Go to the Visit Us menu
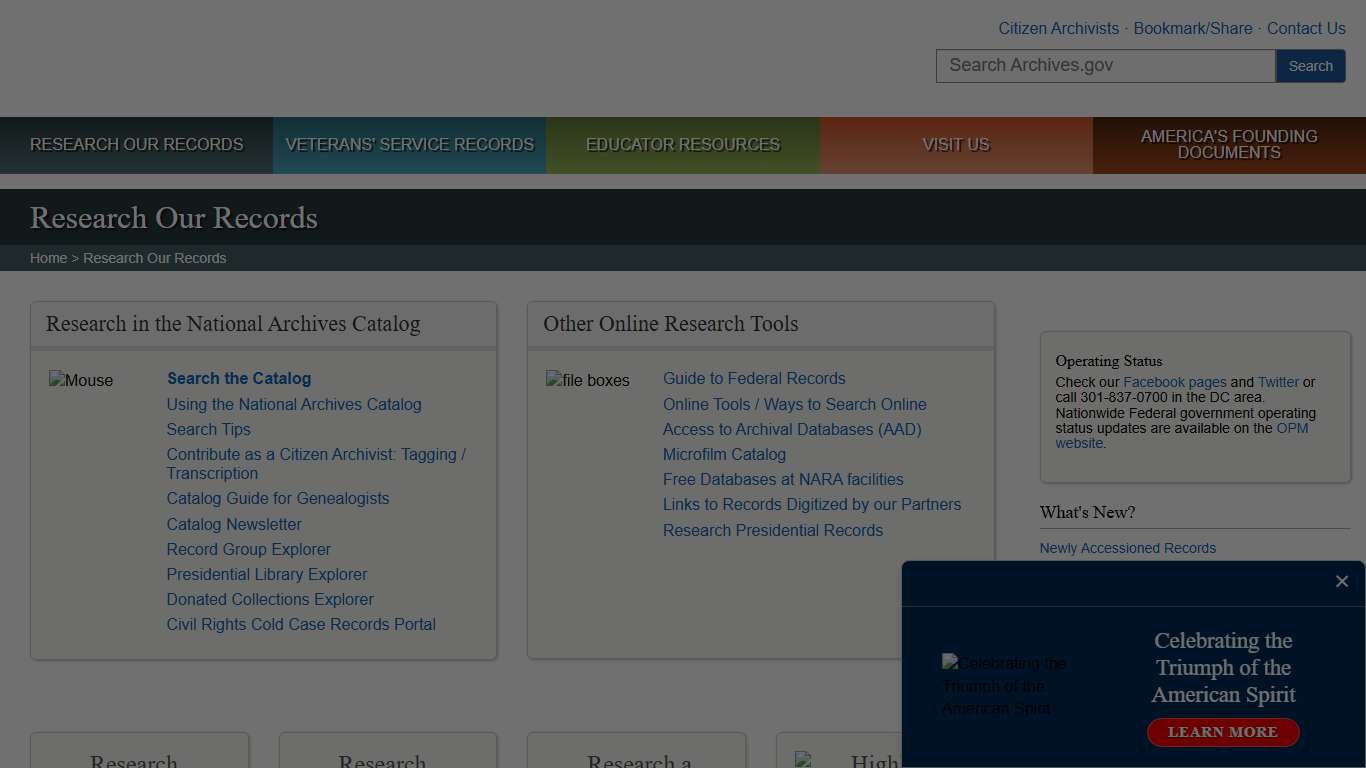The image size is (1366, 768). pos(956,145)
